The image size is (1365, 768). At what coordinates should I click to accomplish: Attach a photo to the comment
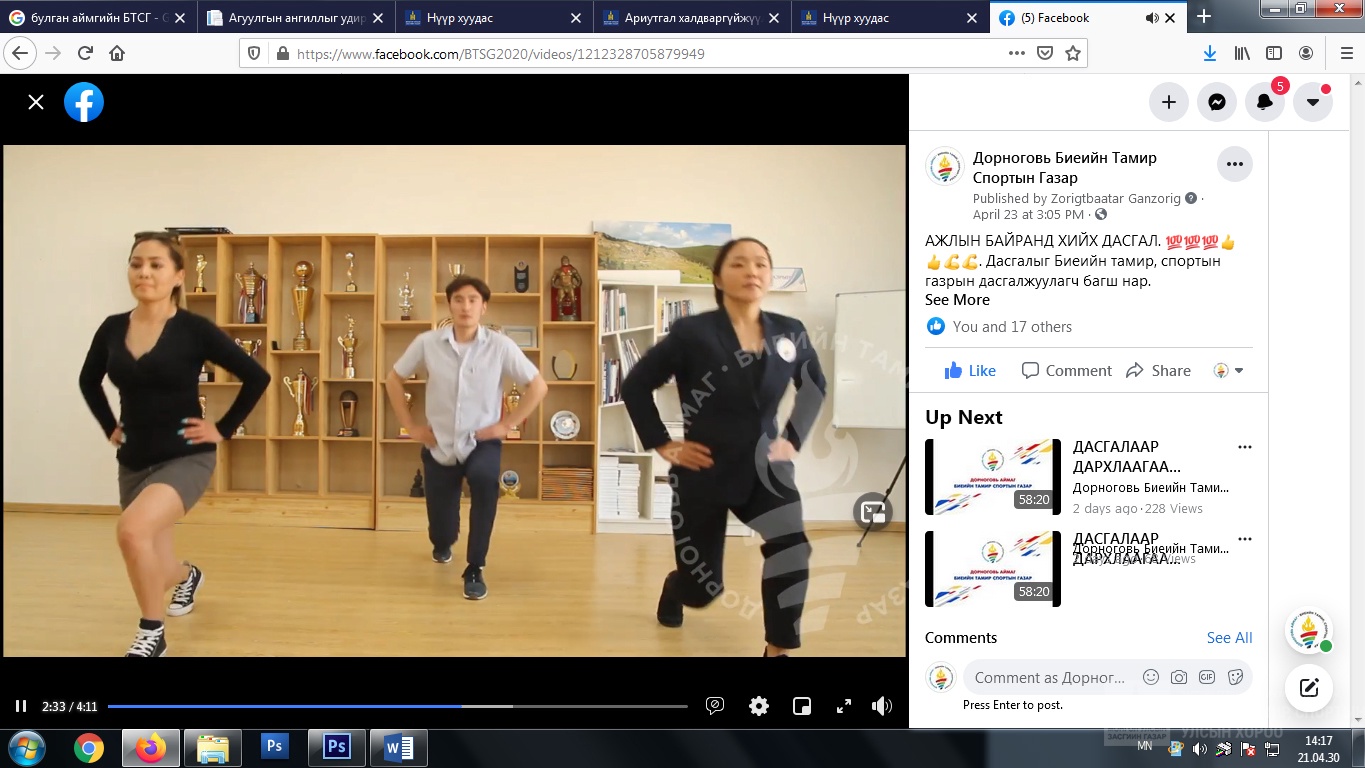click(1179, 677)
